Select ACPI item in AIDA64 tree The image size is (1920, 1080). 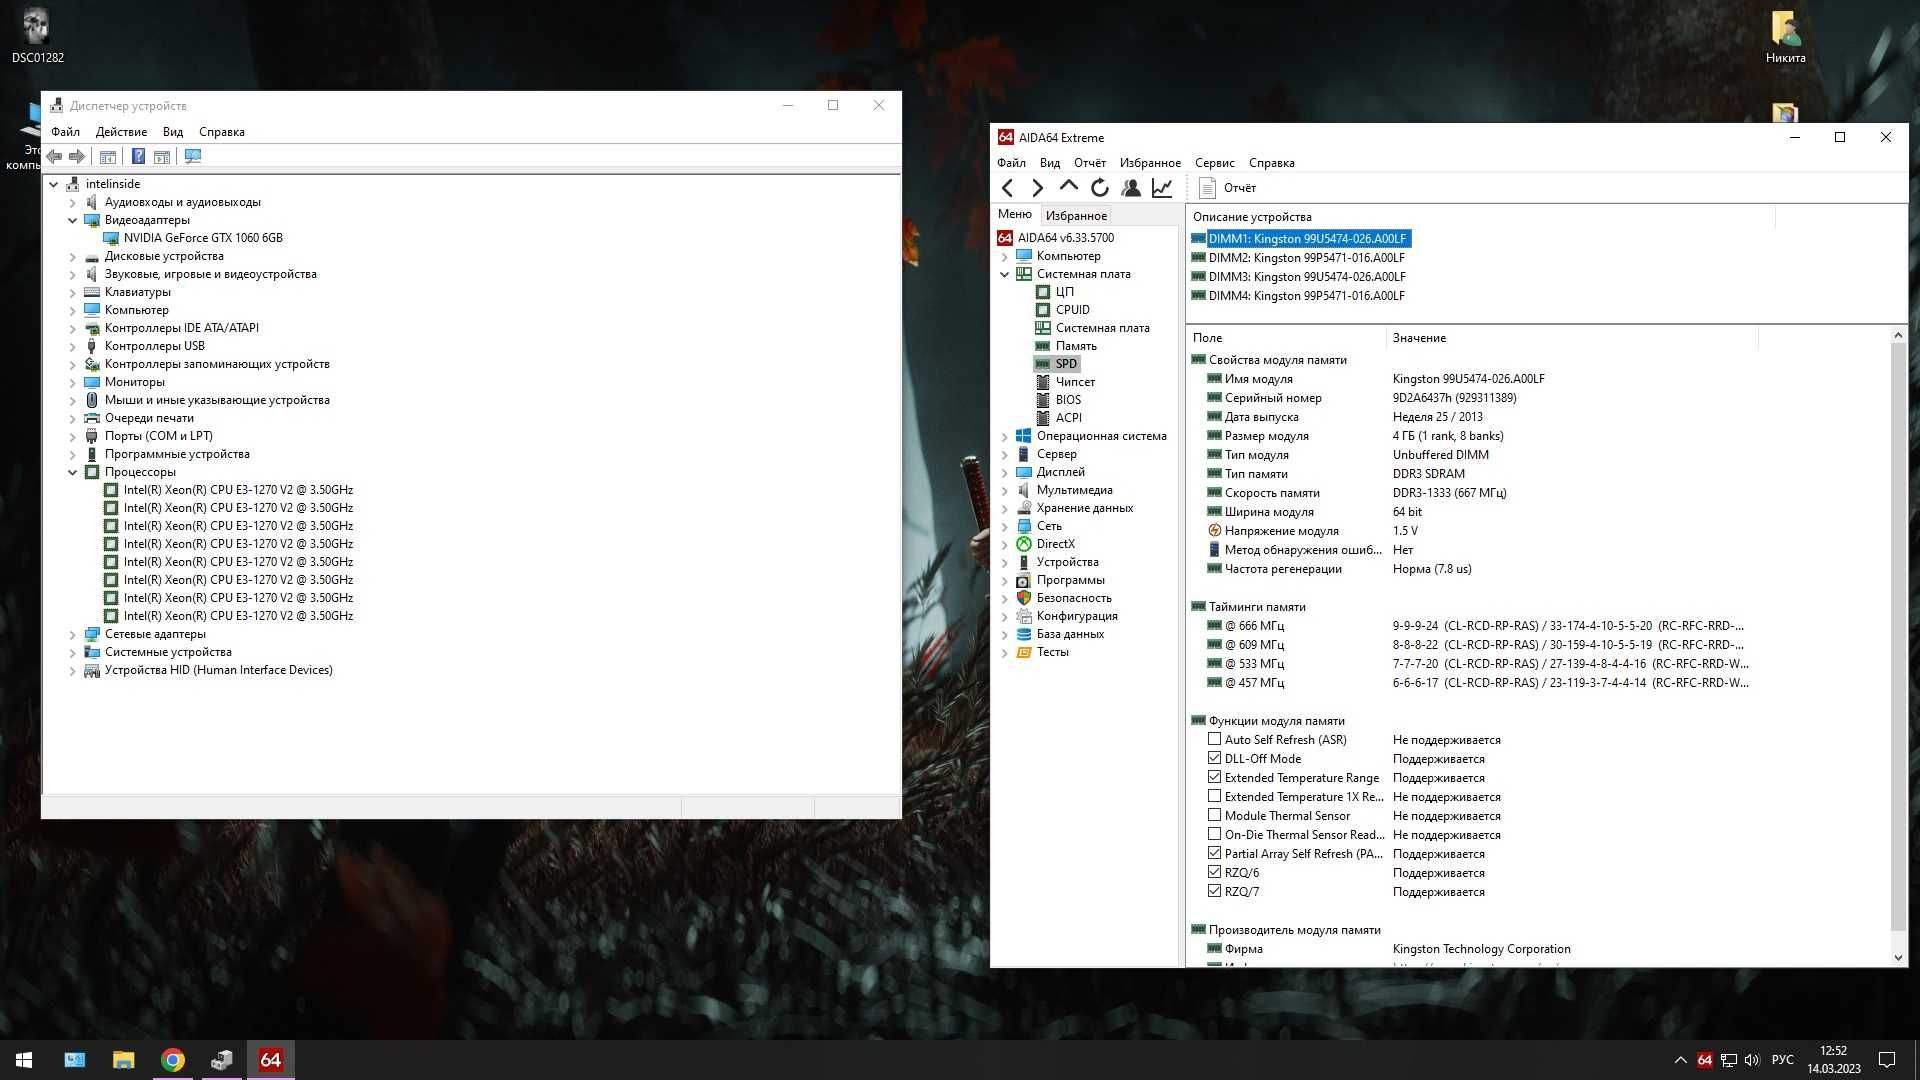(x=1068, y=418)
